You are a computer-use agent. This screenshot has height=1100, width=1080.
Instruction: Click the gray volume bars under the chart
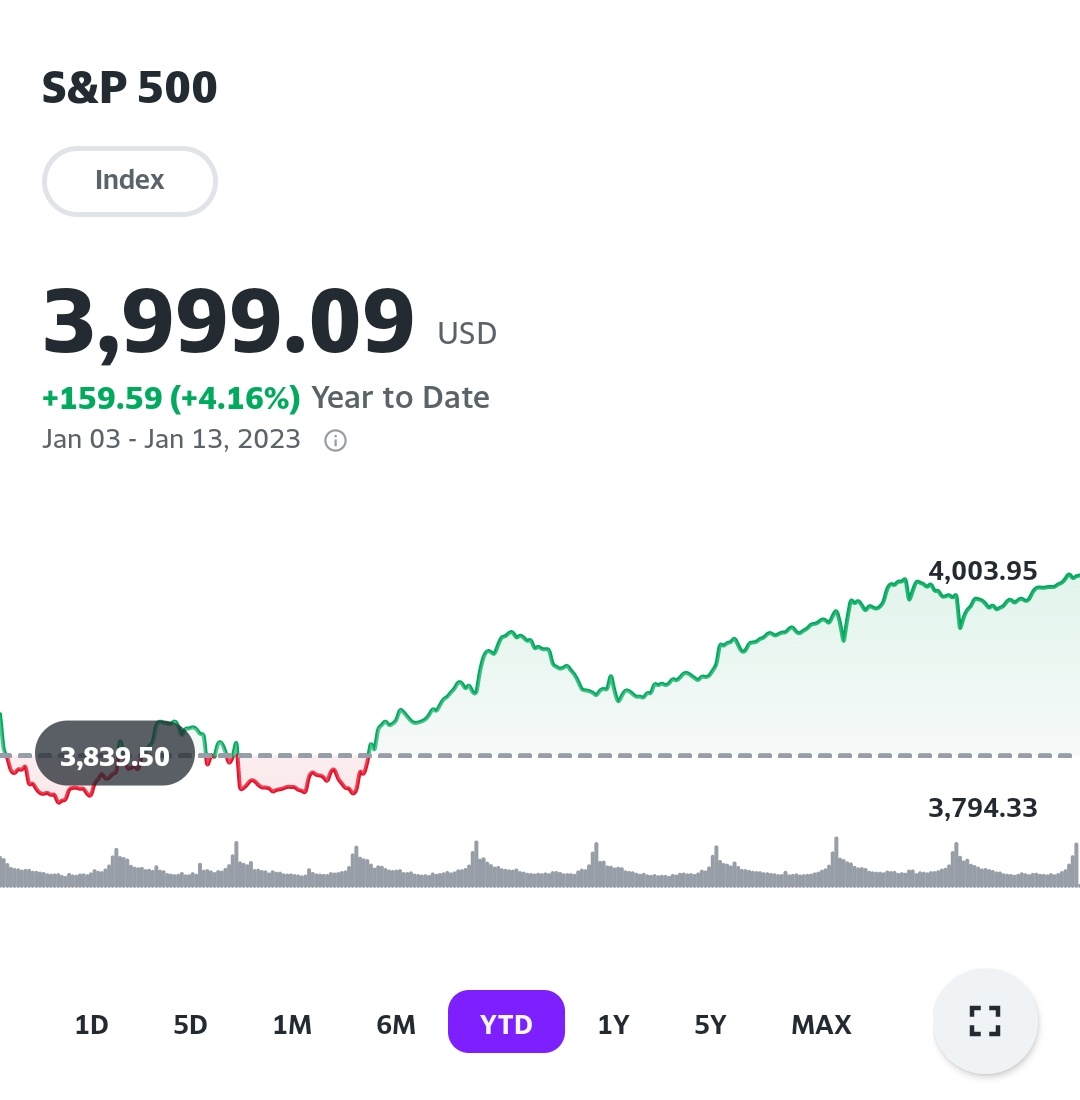540,870
